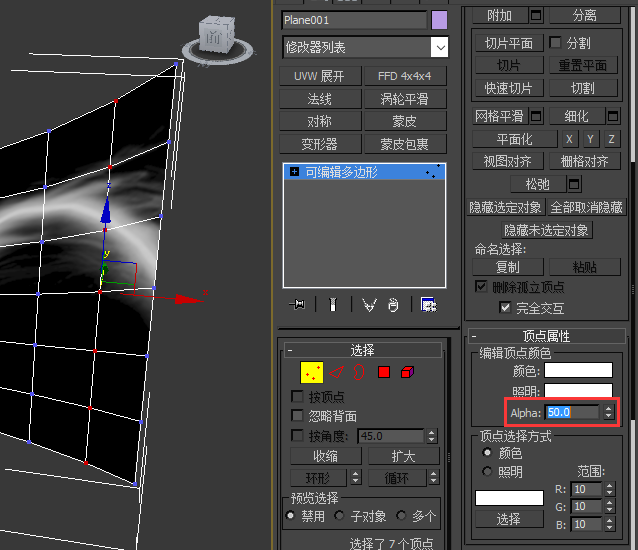Click Alpha value spinner arrows
This screenshot has height=550, width=638.
pos(609,412)
